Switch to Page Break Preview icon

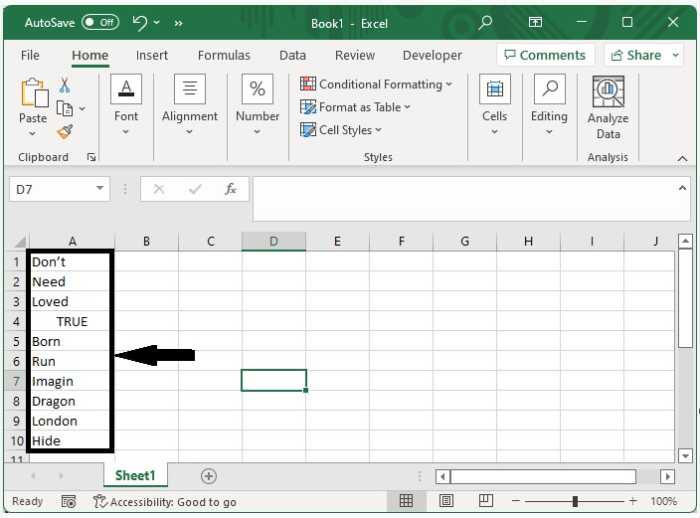point(486,501)
